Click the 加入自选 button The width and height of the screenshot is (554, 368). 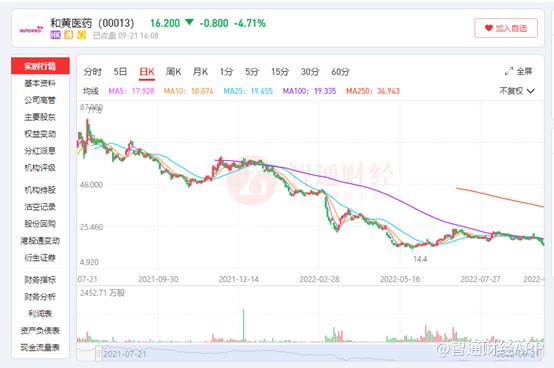[x=506, y=28]
